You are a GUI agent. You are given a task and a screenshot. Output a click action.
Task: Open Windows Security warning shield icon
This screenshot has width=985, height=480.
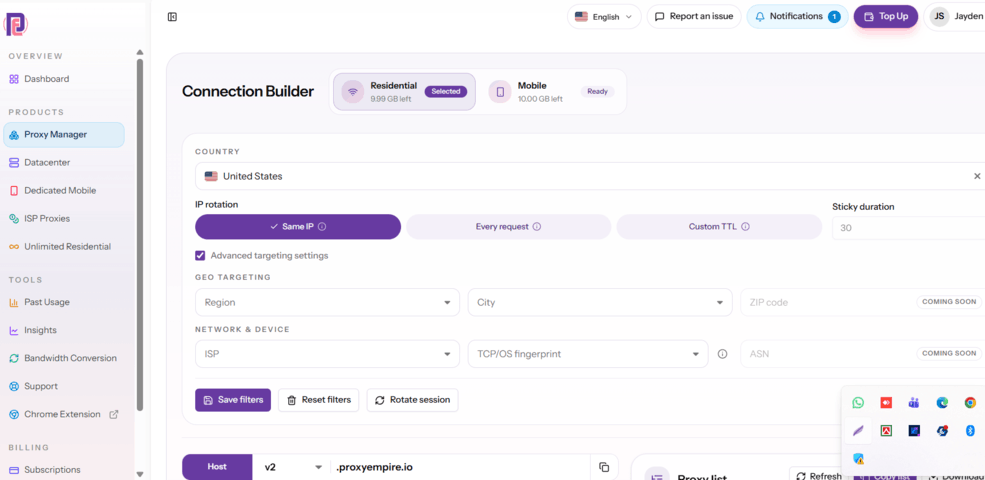(858, 459)
